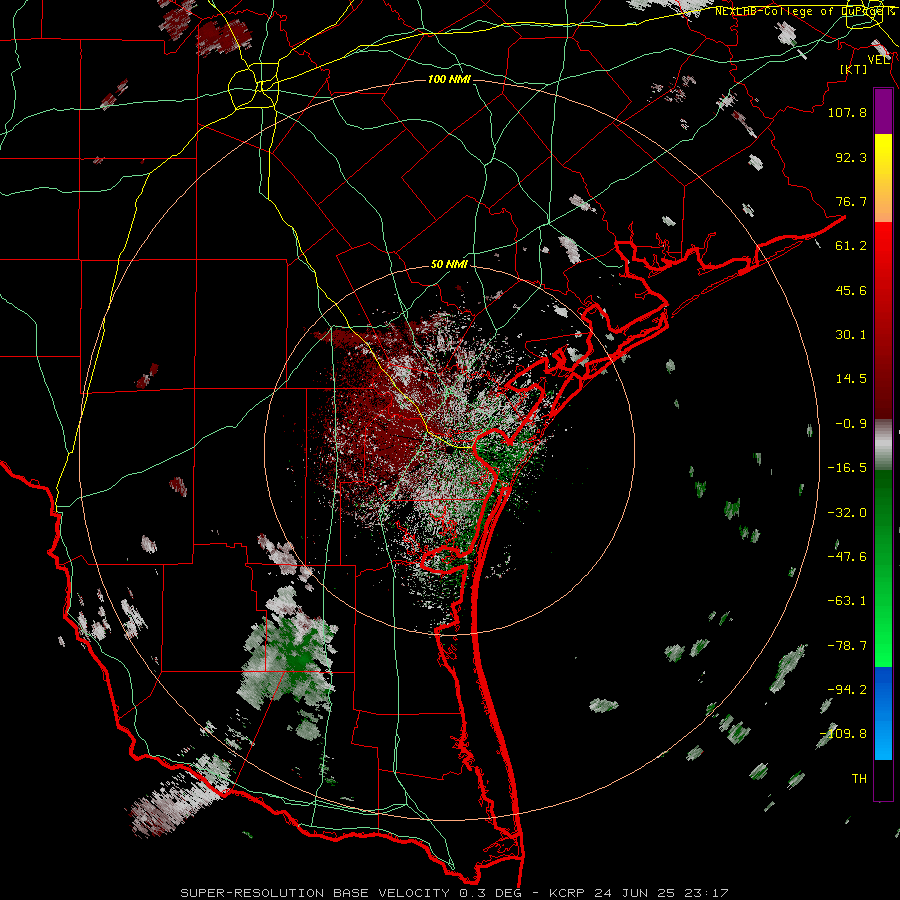Screen dimensions: 900x900
Task: Pick the blue segment of the color bar
Action: [883, 713]
